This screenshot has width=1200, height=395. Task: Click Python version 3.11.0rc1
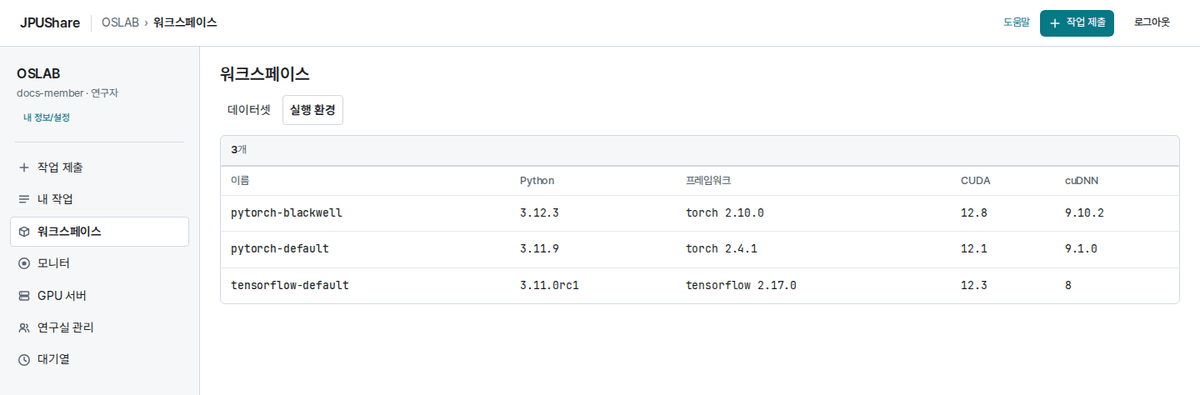[x=550, y=285]
